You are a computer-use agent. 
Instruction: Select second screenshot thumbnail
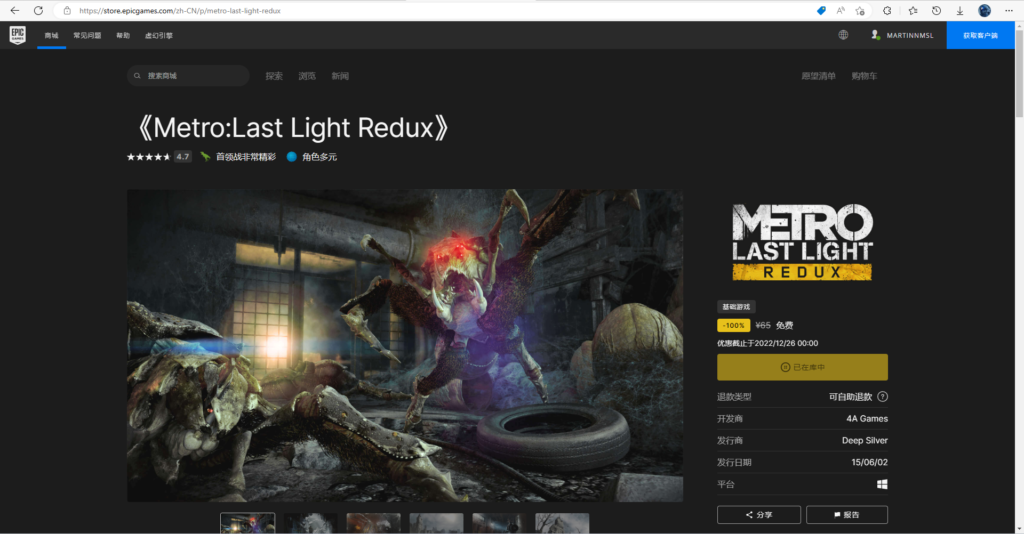[310, 523]
